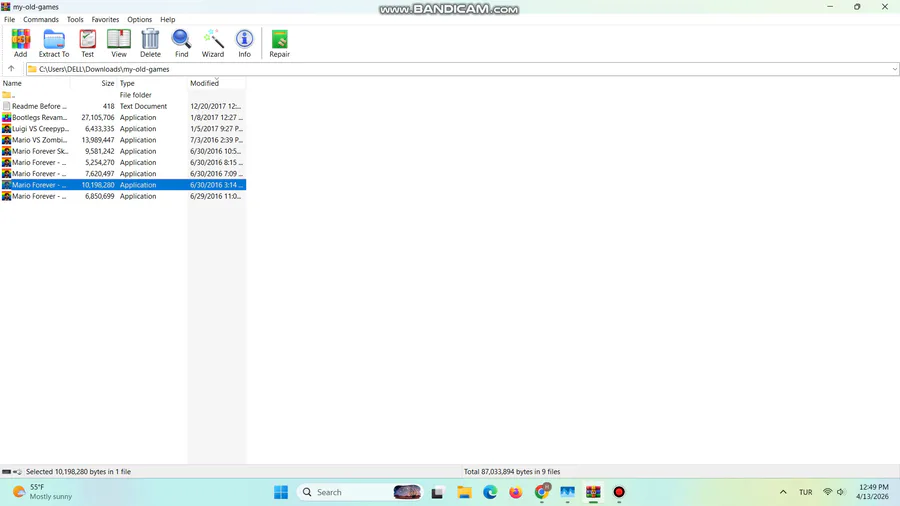This screenshot has height=506, width=900.
Task: Open the Favorites menu
Action: [105, 20]
